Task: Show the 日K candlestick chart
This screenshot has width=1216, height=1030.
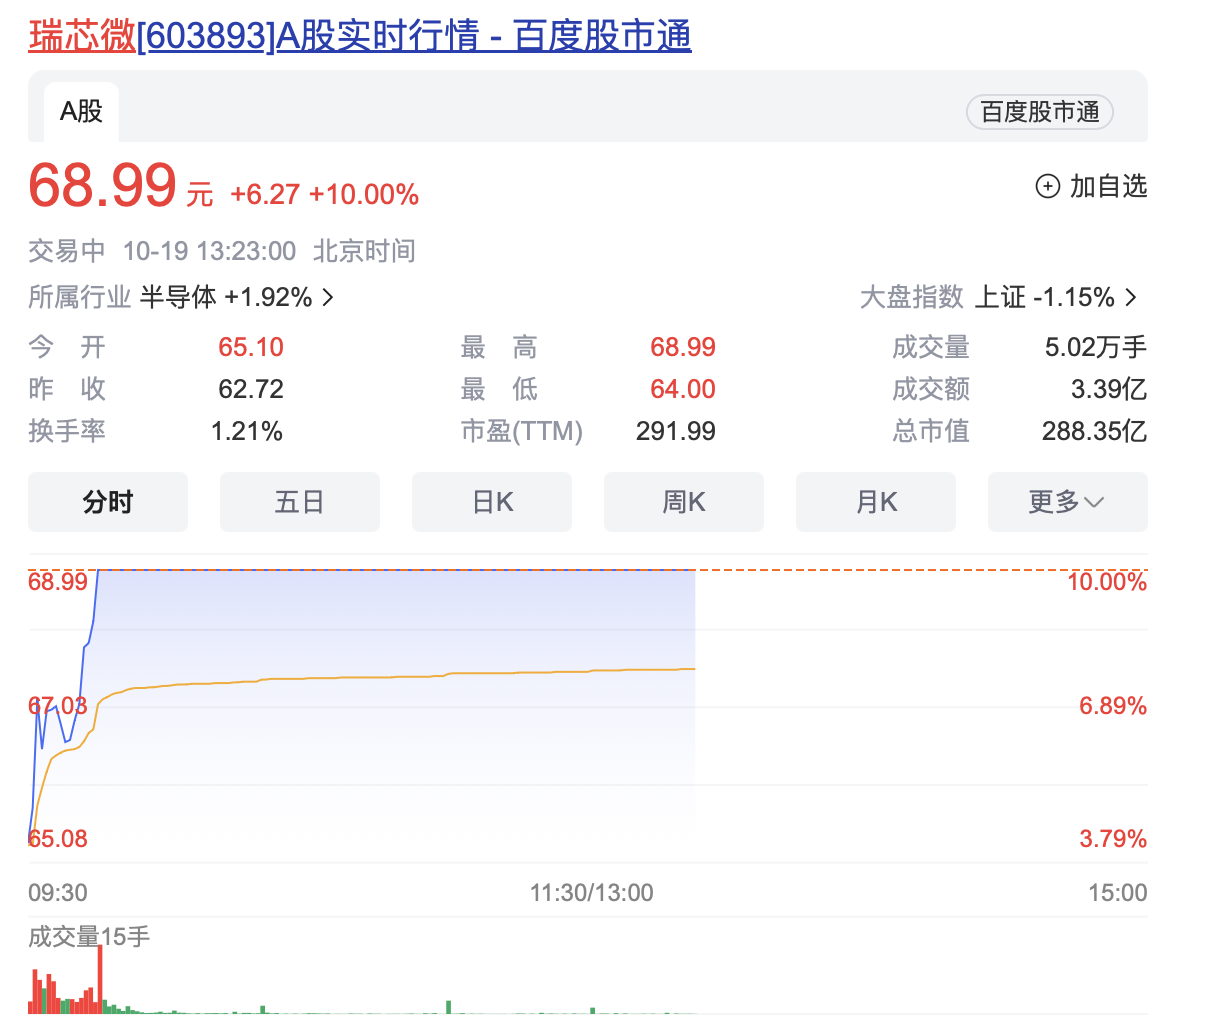Action: (x=492, y=502)
